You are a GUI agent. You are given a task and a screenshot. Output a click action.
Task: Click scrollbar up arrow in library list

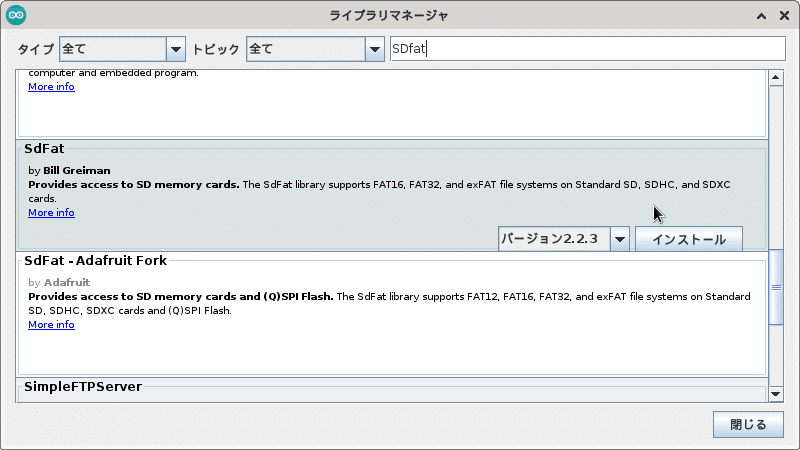776,78
